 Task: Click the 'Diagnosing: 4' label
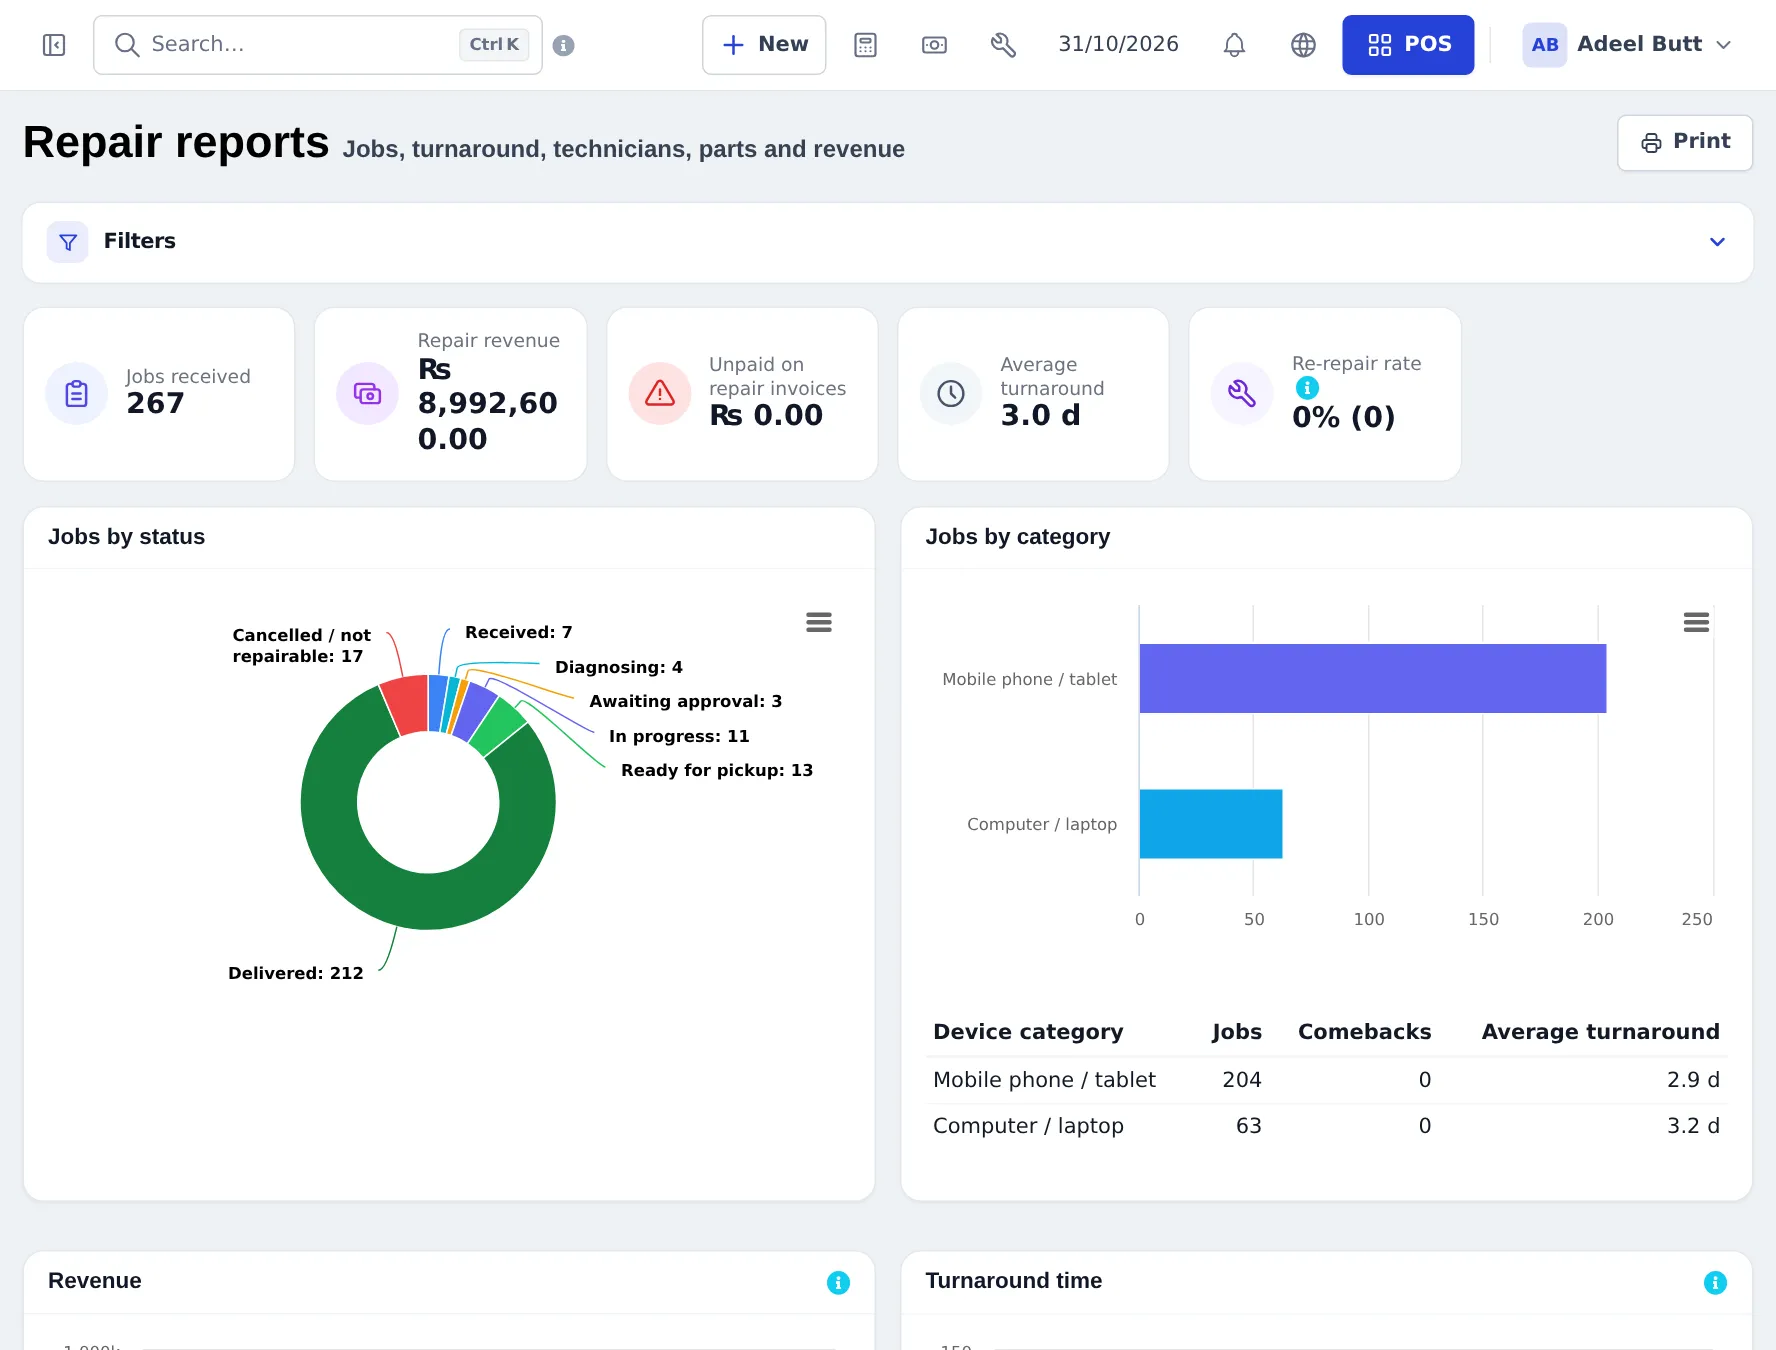click(x=619, y=667)
